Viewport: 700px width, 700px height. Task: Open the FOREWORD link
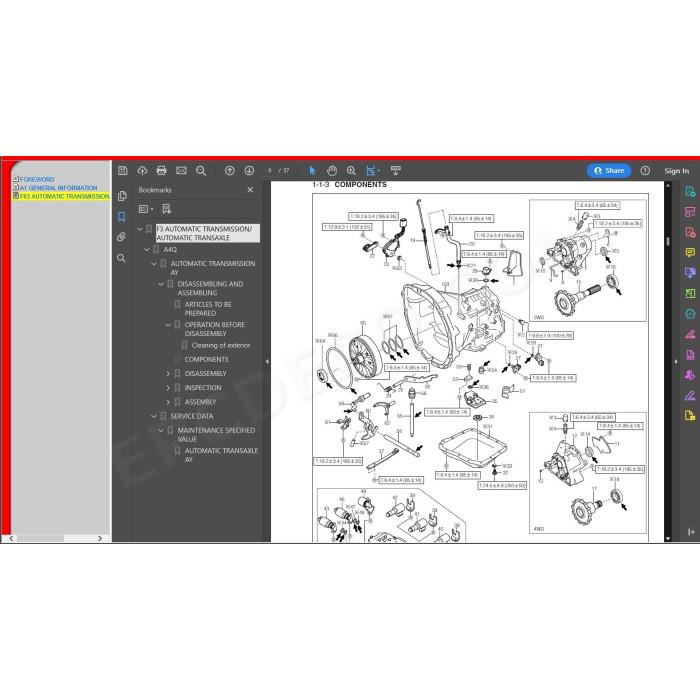coord(37,179)
